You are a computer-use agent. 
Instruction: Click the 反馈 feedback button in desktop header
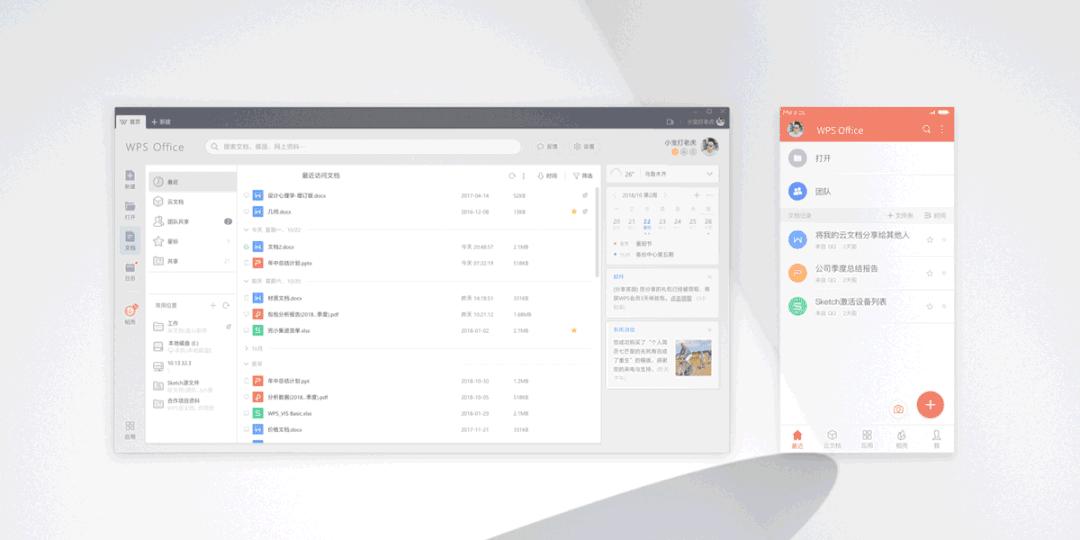[547, 147]
